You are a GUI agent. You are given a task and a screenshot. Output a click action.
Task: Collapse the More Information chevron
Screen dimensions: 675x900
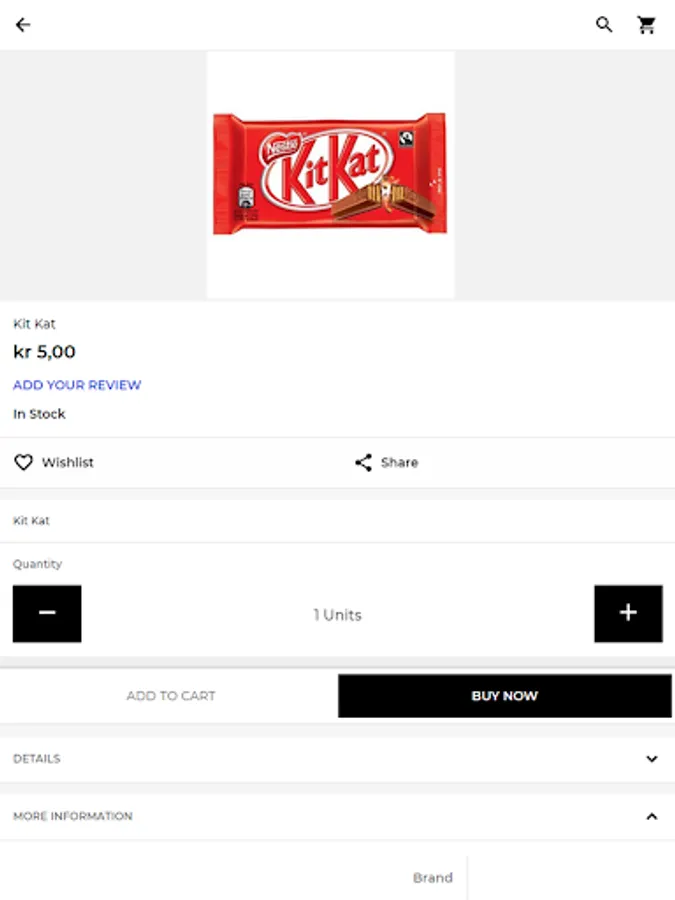click(x=651, y=816)
